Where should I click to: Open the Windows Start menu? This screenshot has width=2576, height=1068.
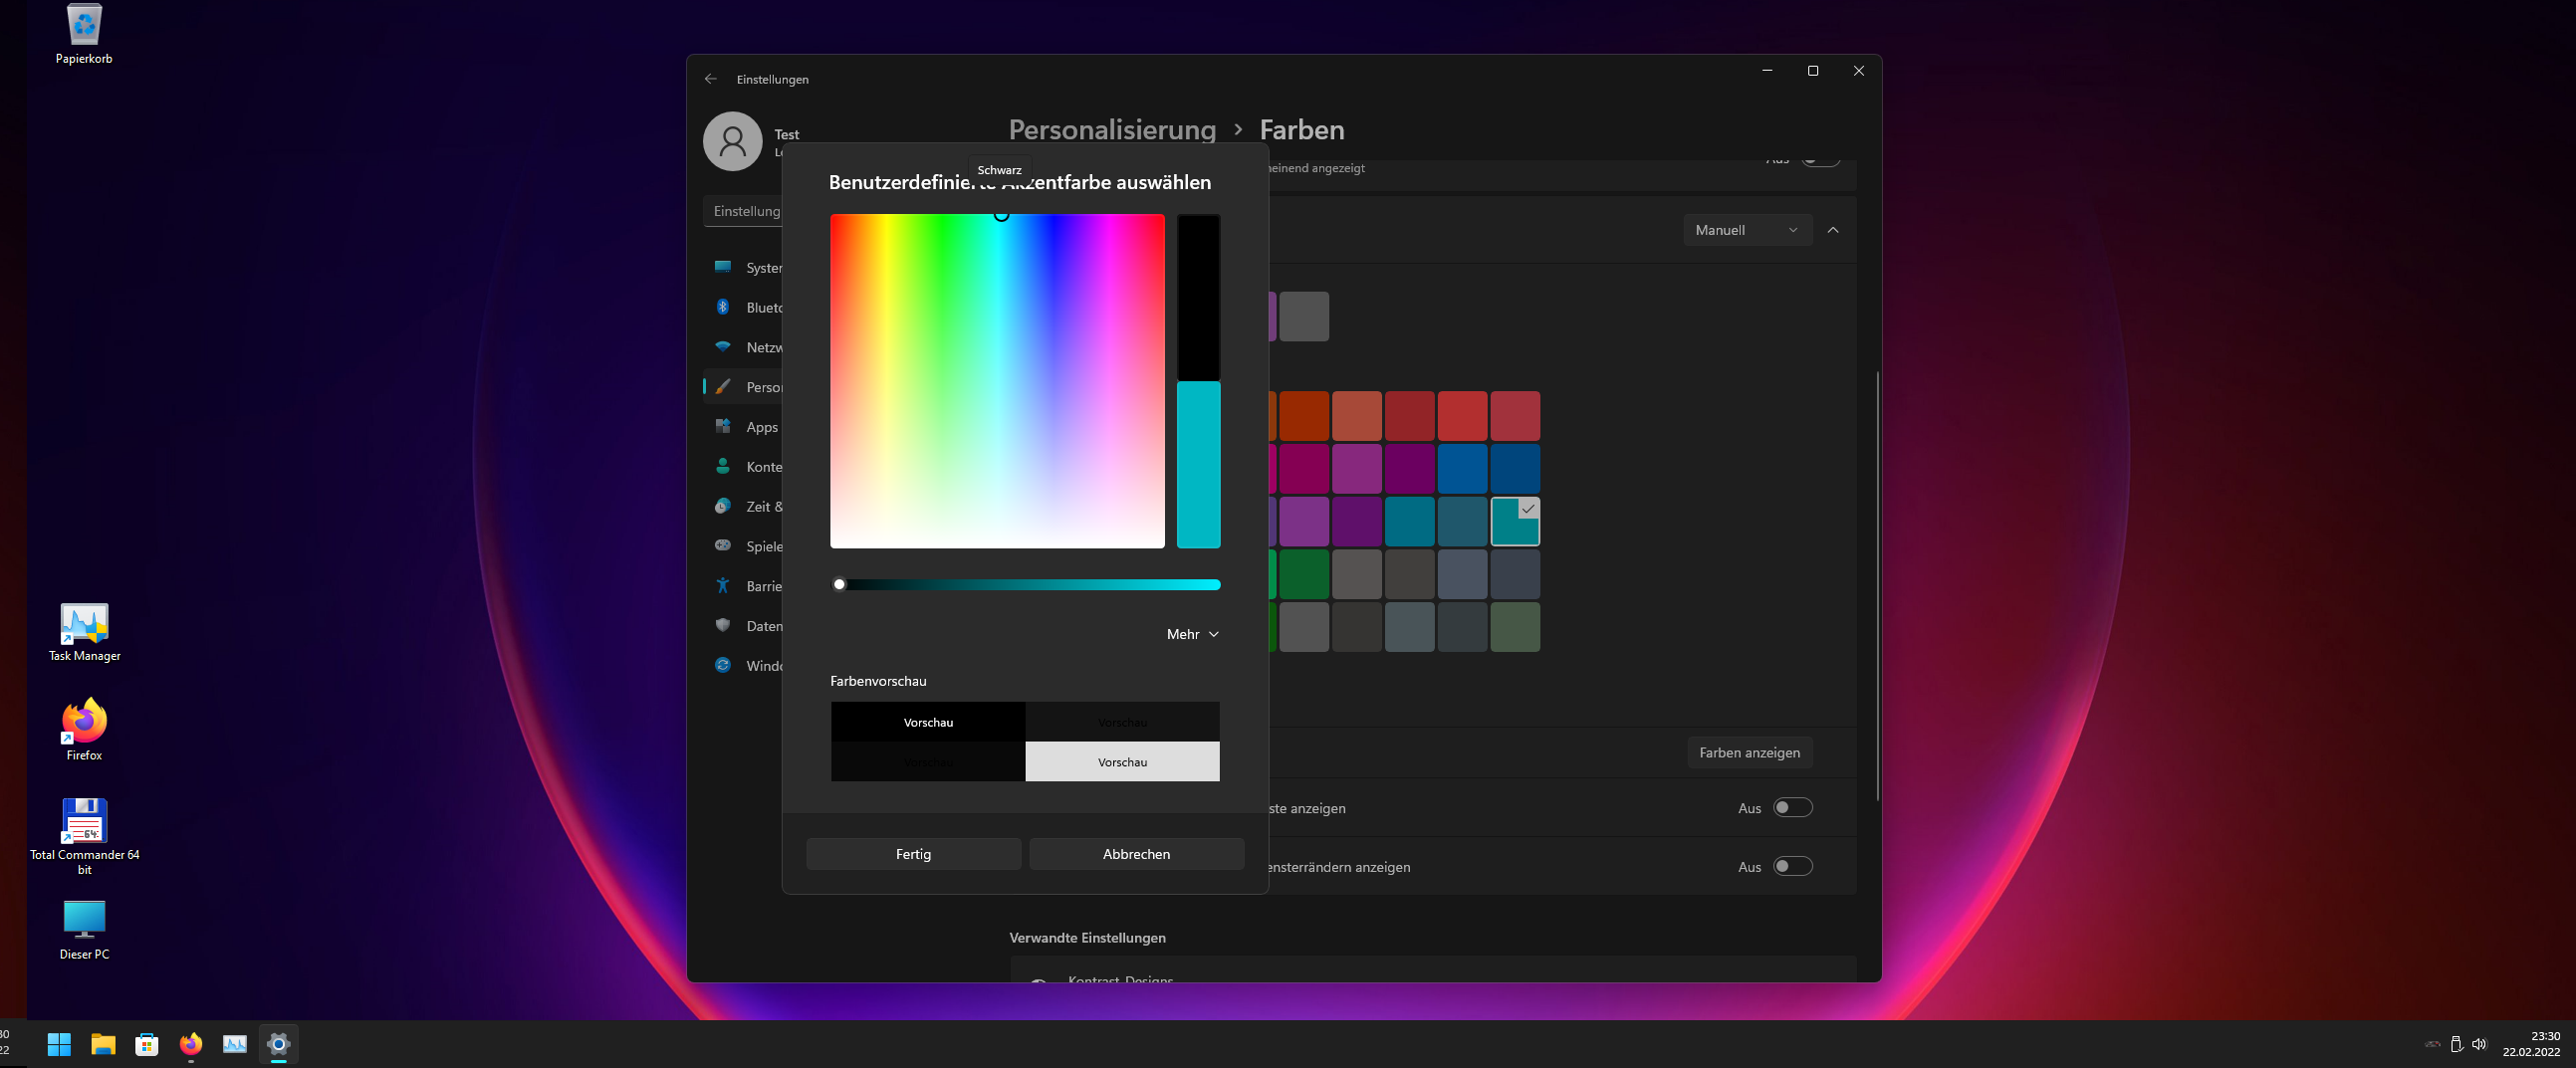point(59,1044)
